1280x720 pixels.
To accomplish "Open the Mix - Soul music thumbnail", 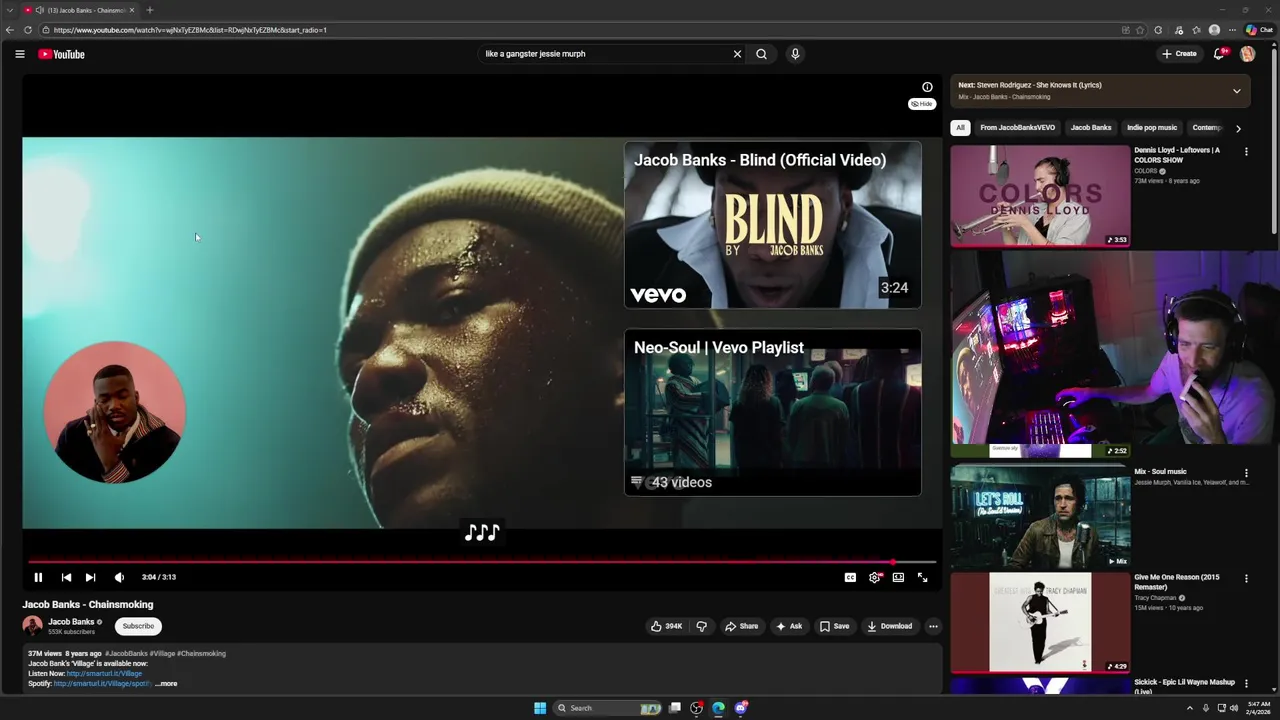I will 1040,517.
